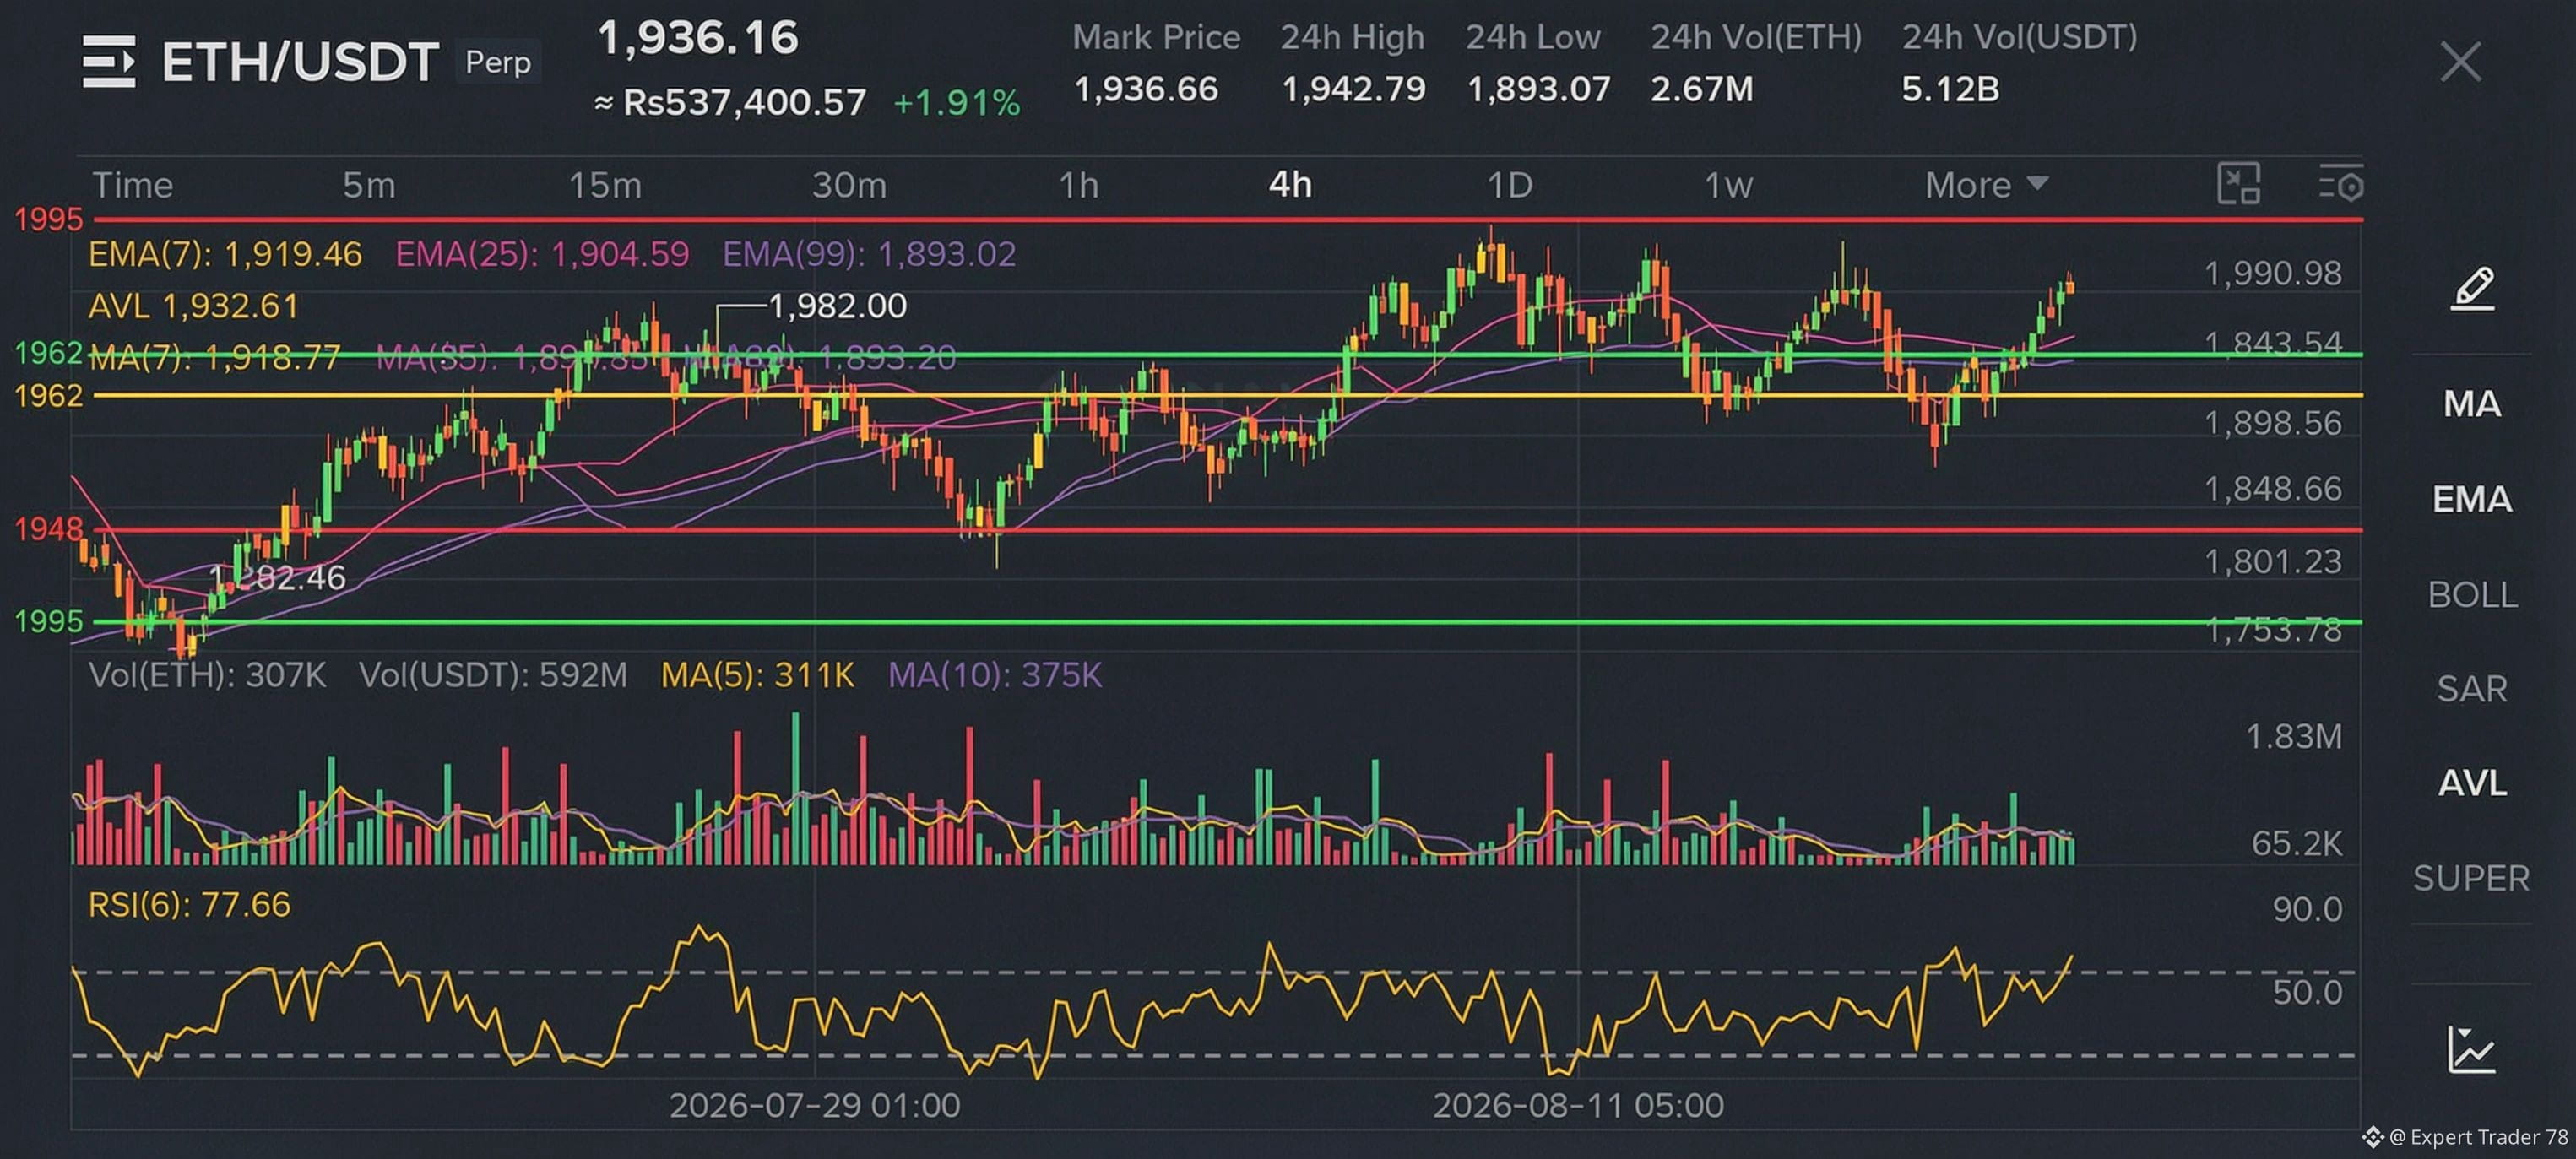Open the fullscreen layout icon
The image size is (2576, 1159).
point(2239,184)
